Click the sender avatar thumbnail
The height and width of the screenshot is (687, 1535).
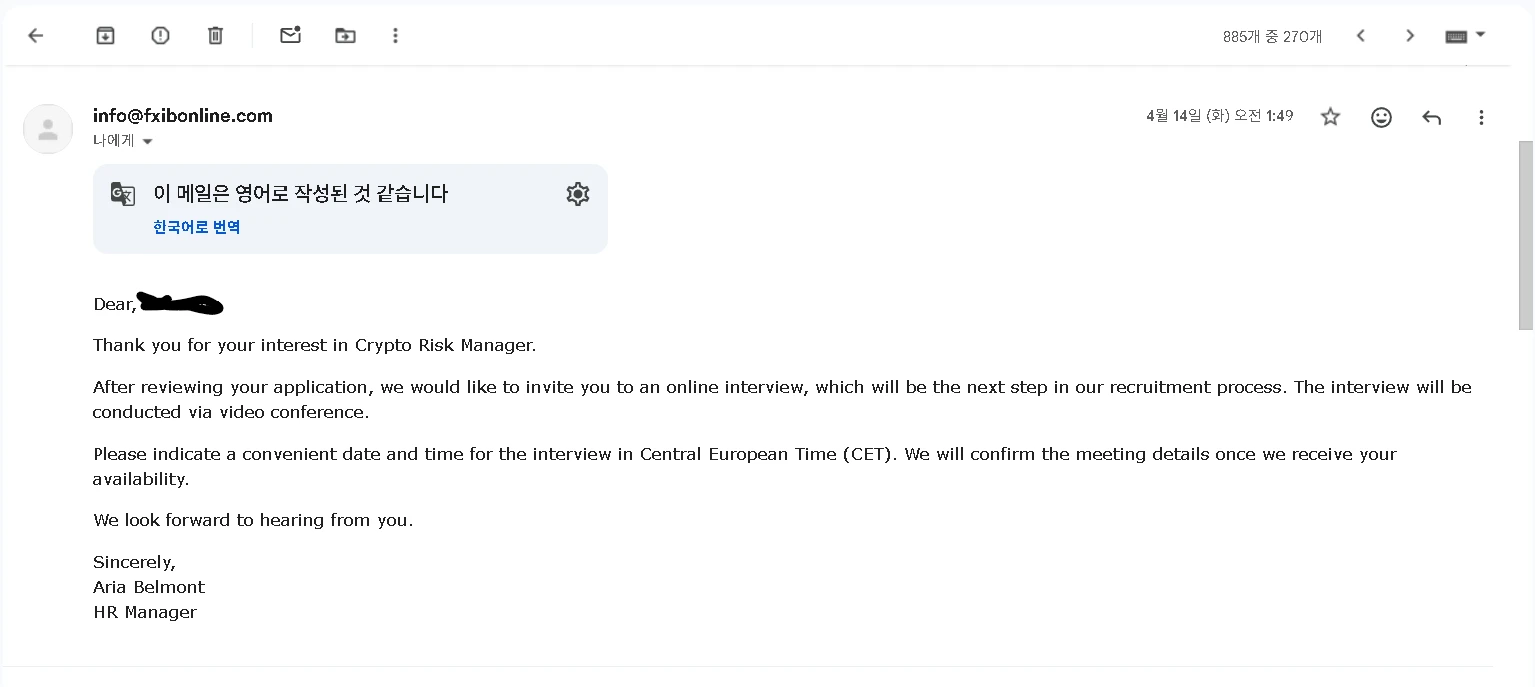pyautogui.click(x=48, y=129)
